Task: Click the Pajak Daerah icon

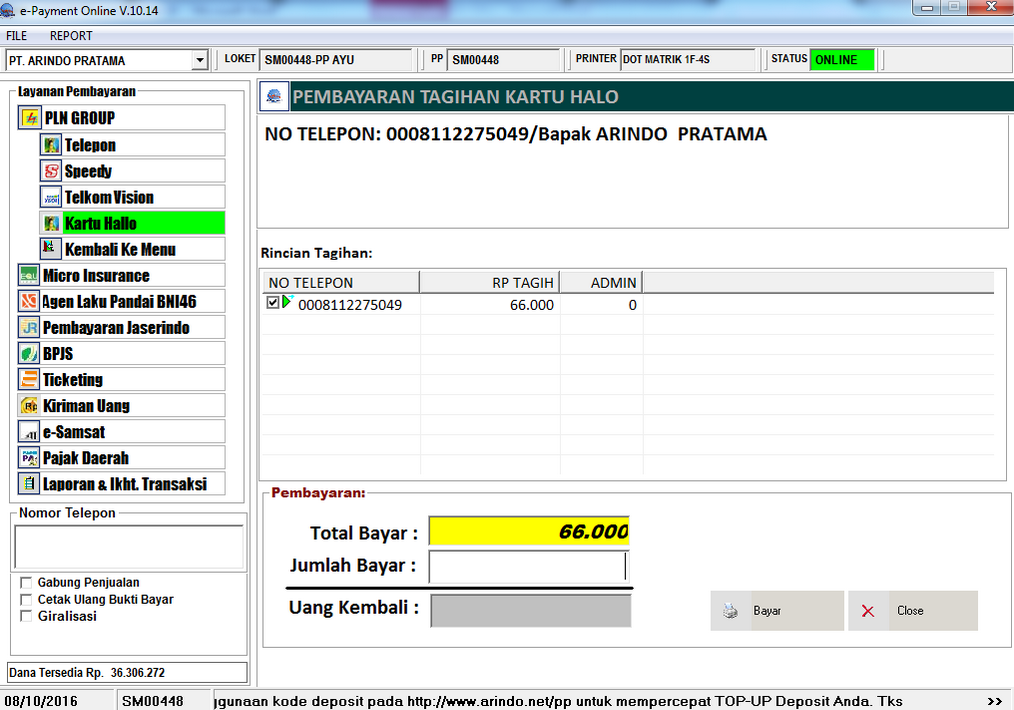Action: (x=28, y=458)
